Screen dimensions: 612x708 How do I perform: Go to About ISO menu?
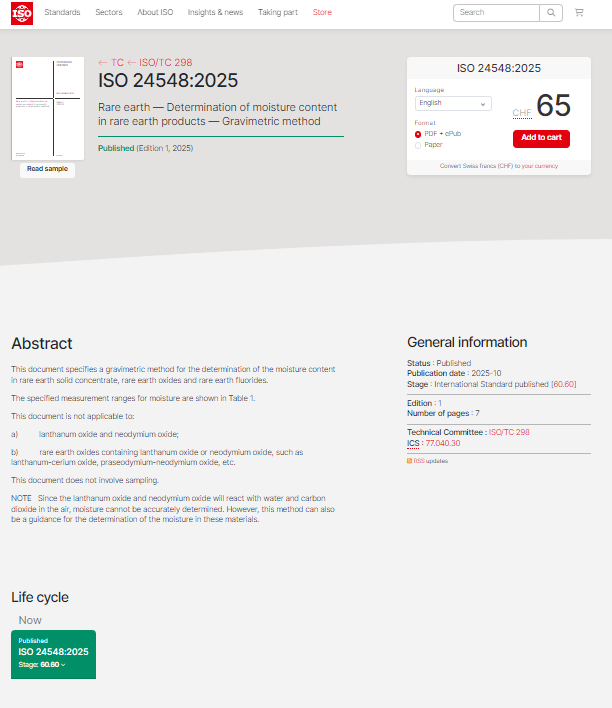154,13
